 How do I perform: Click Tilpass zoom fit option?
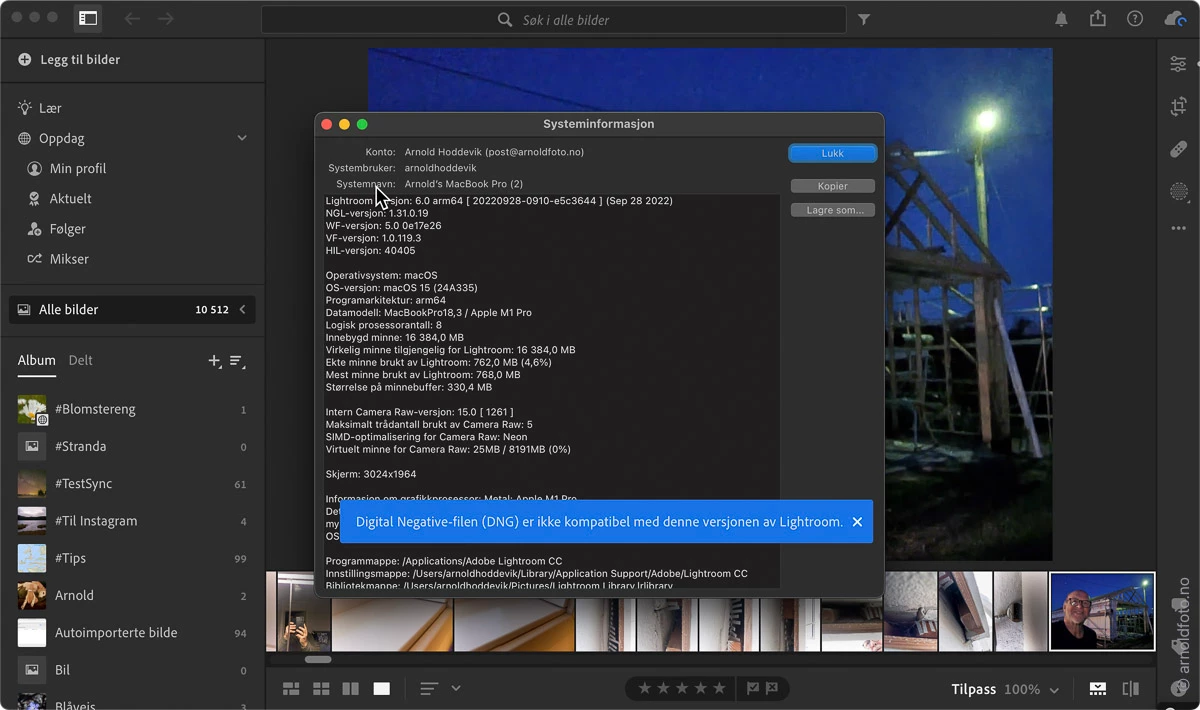point(974,689)
